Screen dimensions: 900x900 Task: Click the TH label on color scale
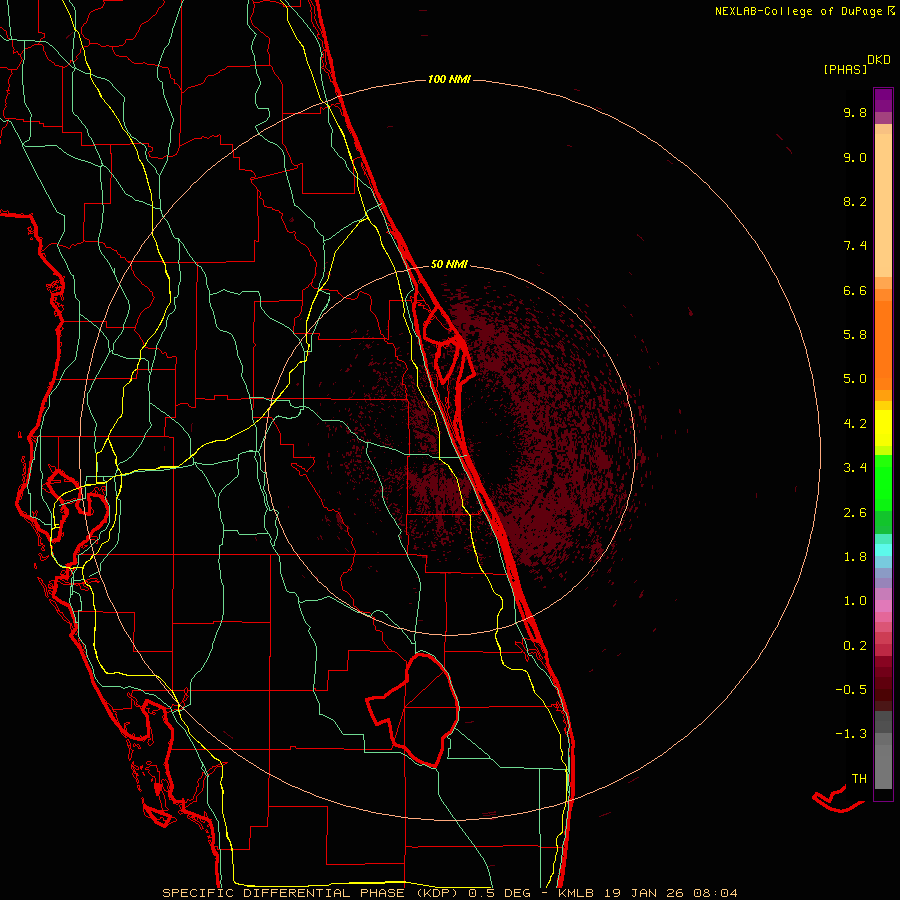coord(859,778)
